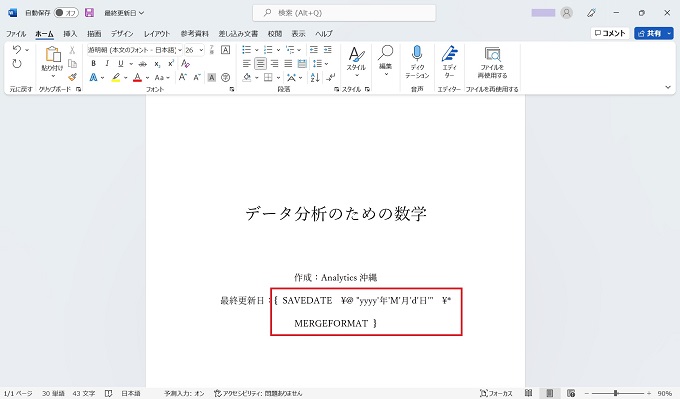Open the ファイル menu
The image size is (680, 399).
pos(16,33)
